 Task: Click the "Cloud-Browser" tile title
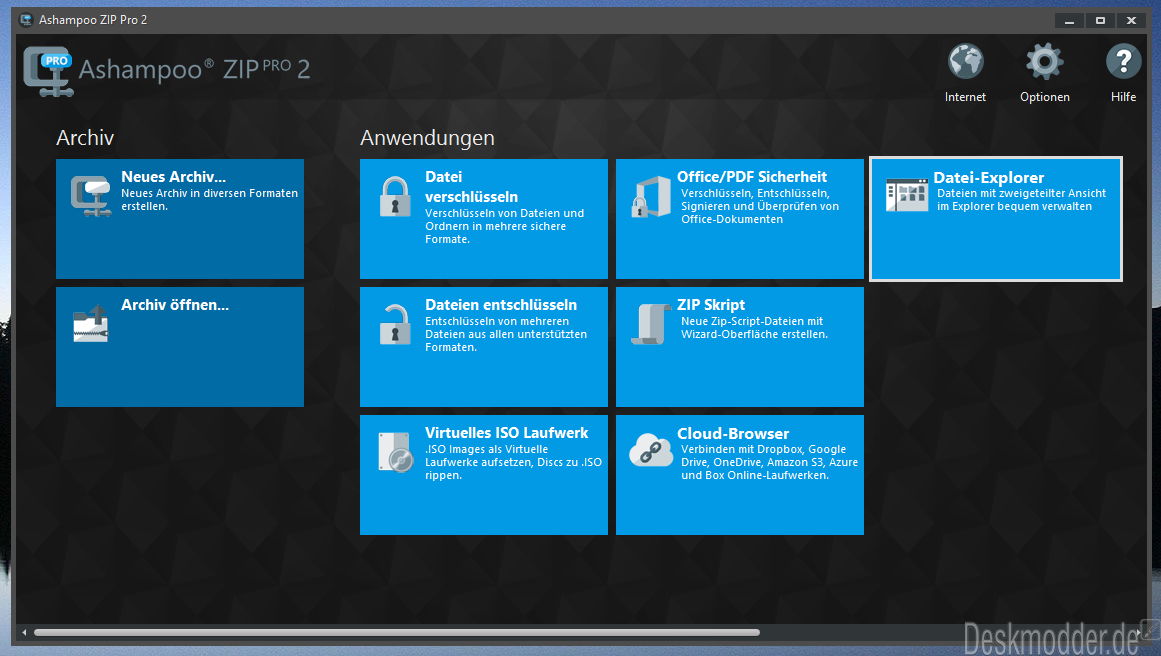(732, 434)
